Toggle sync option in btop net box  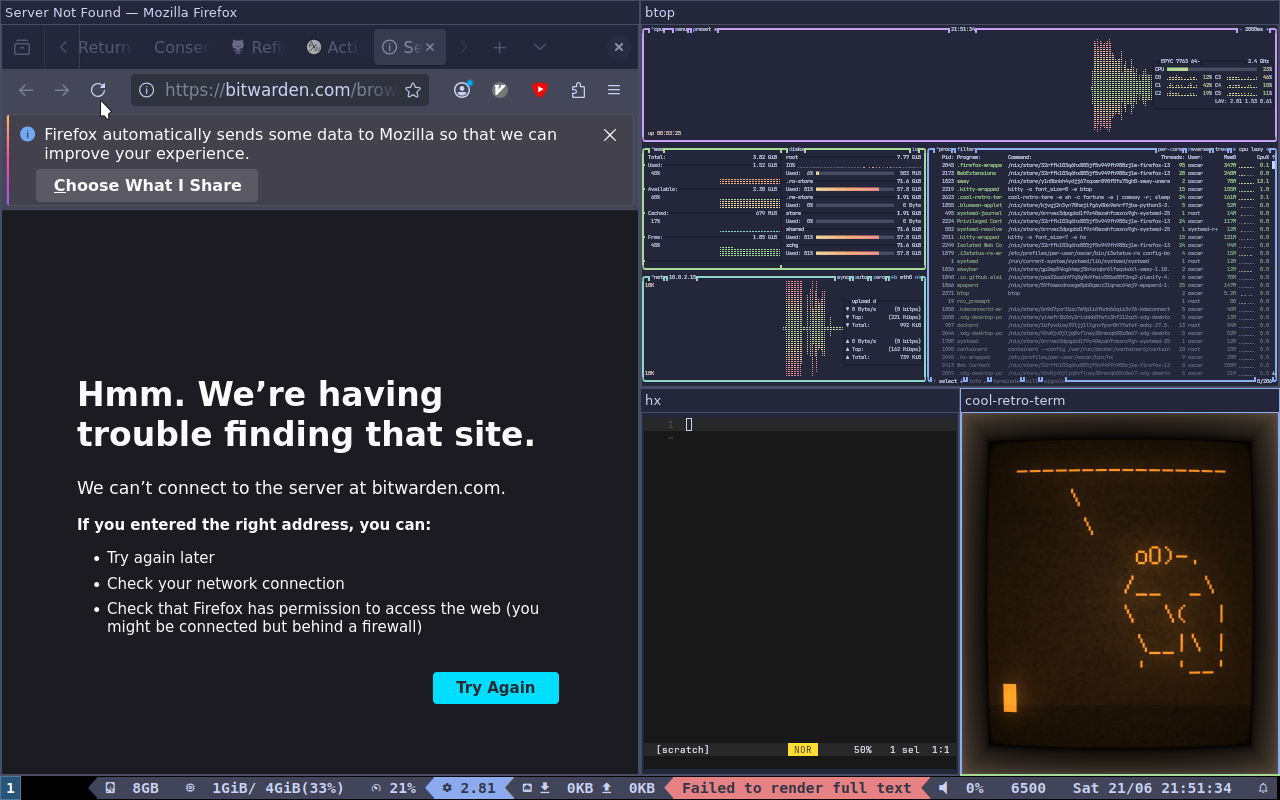[844, 277]
